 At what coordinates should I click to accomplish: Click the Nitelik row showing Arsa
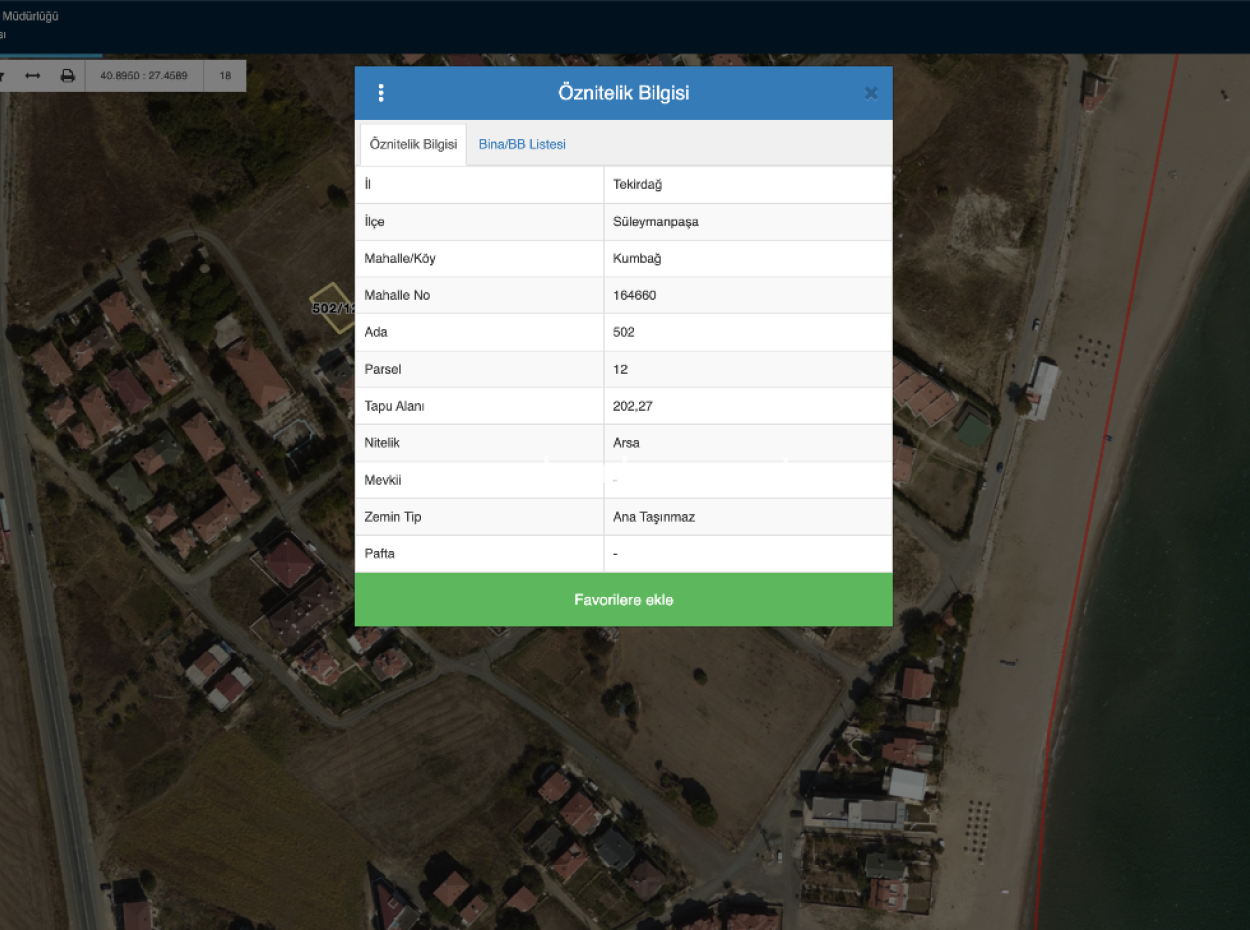tap(623, 442)
